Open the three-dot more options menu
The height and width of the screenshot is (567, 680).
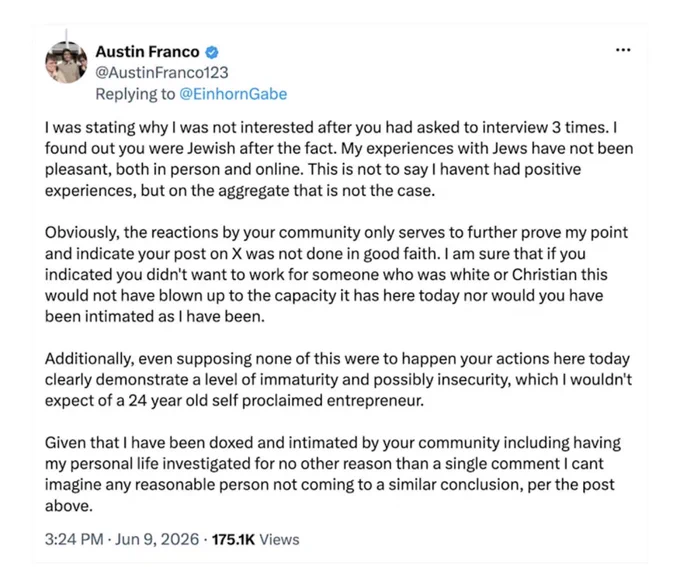(x=623, y=50)
